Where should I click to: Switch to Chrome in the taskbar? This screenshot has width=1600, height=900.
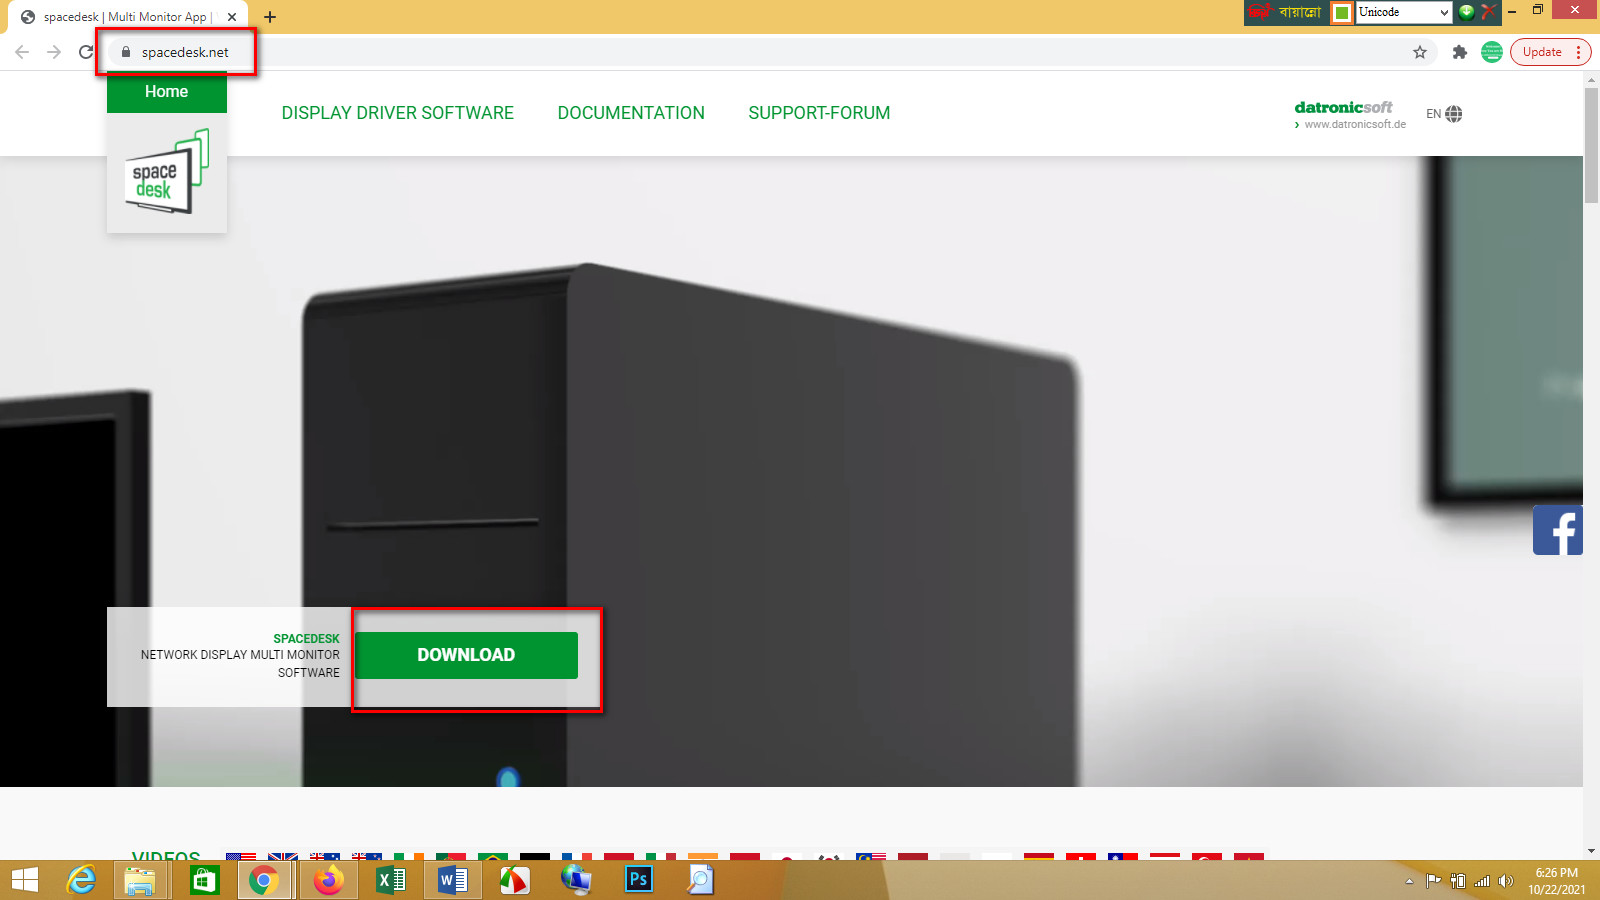tap(264, 880)
